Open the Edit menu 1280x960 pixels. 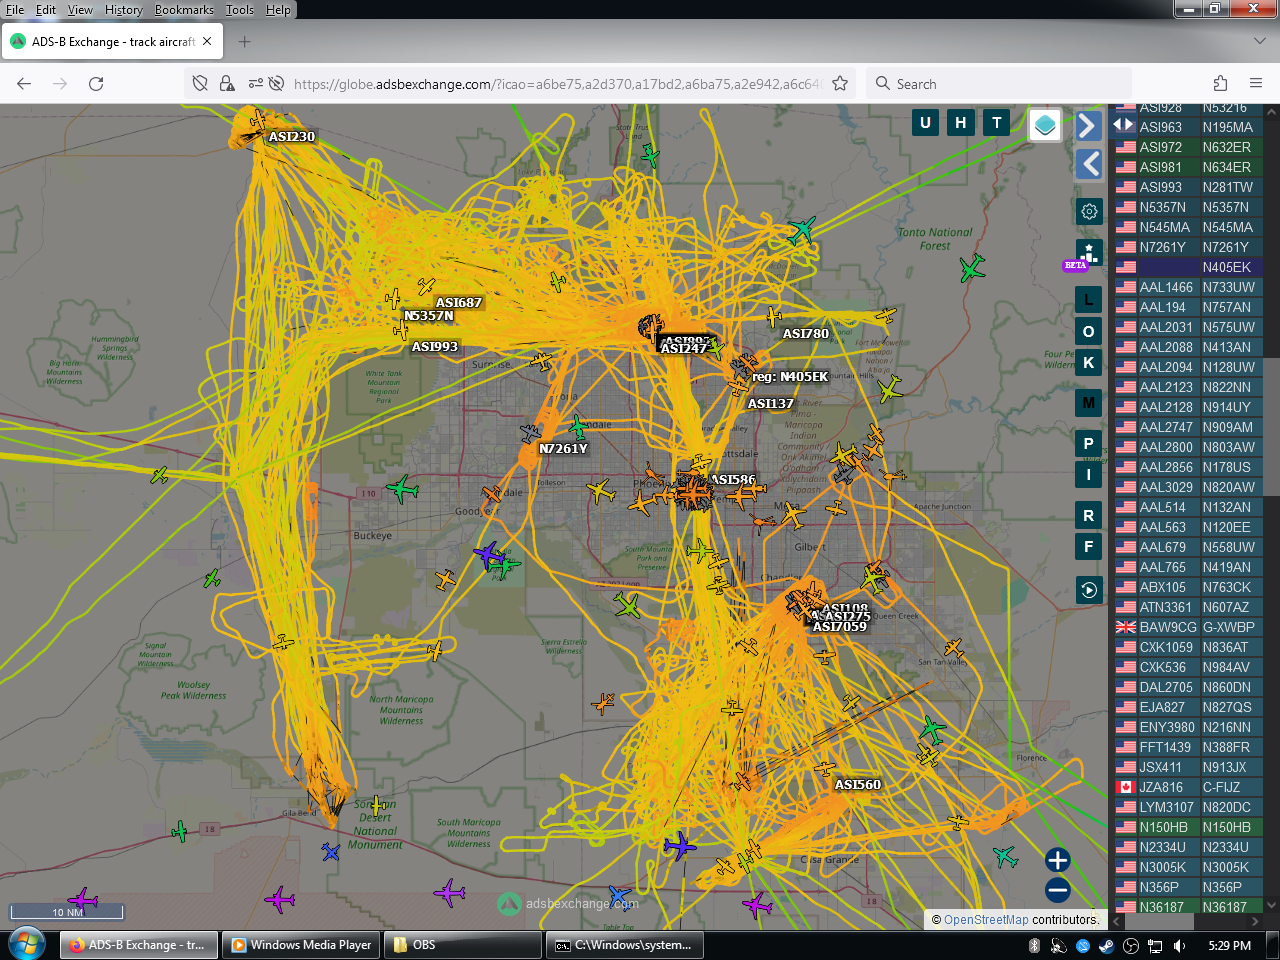click(46, 10)
